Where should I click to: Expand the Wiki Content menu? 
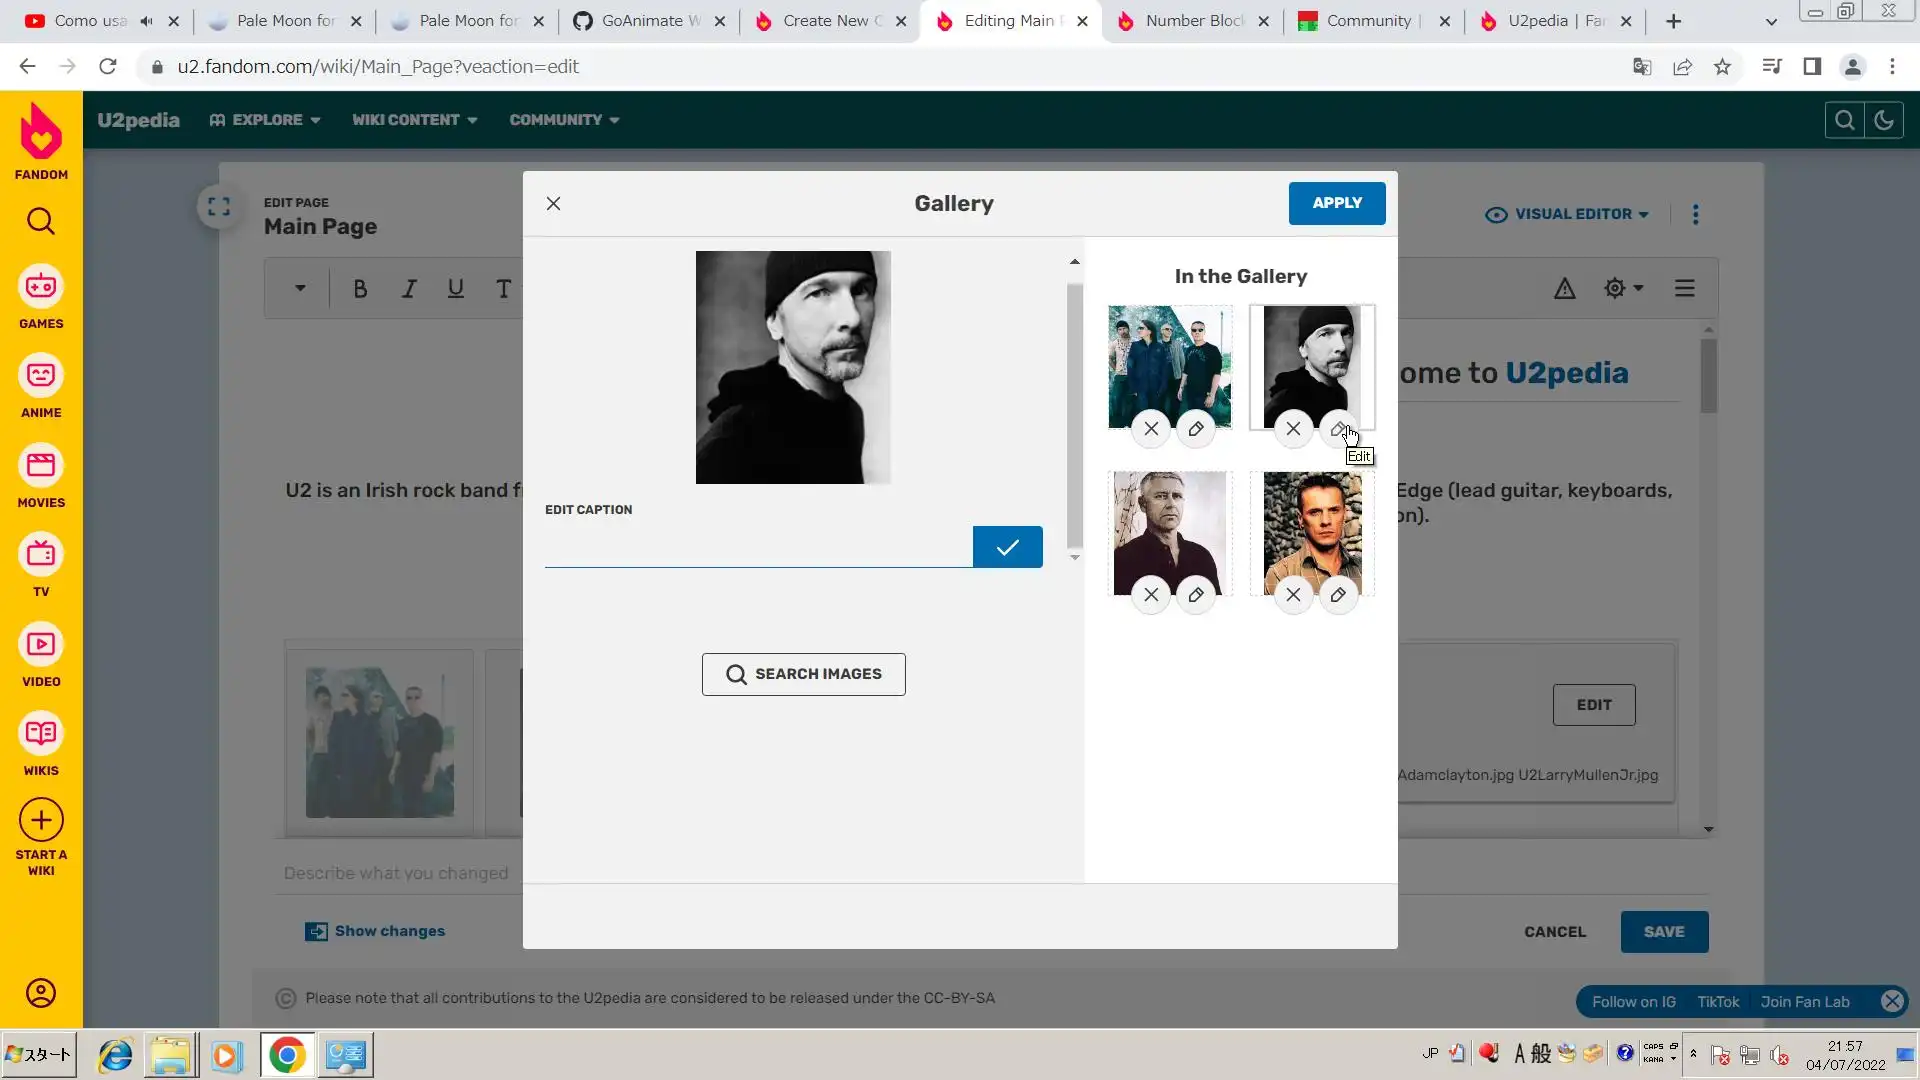coord(414,120)
